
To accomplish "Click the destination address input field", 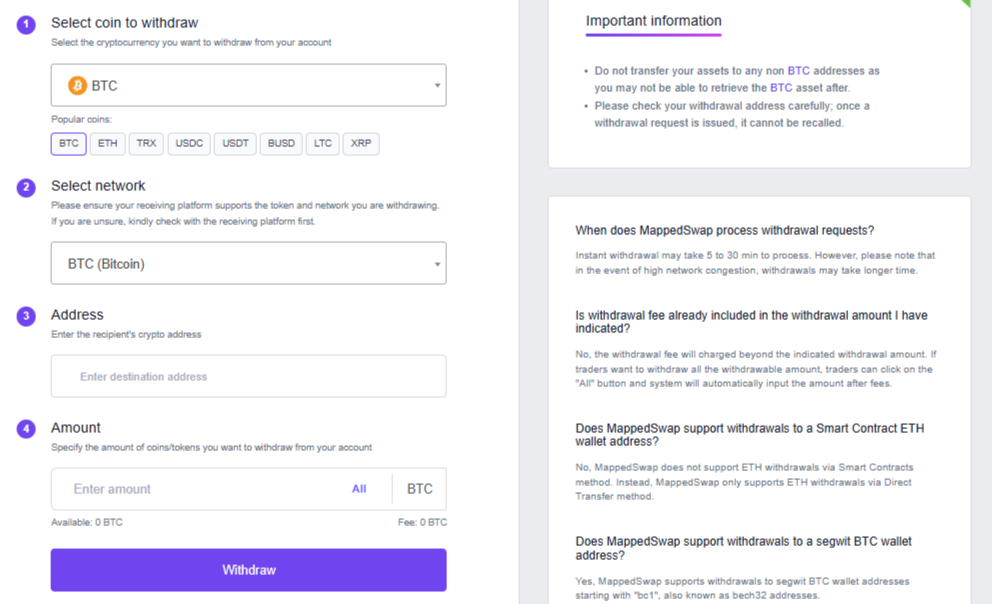I will (248, 377).
